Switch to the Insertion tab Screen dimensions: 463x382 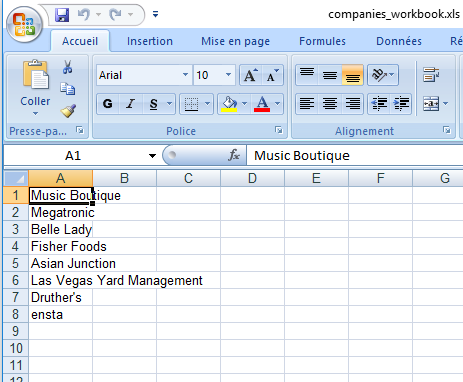pyautogui.click(x=150, y=41)
